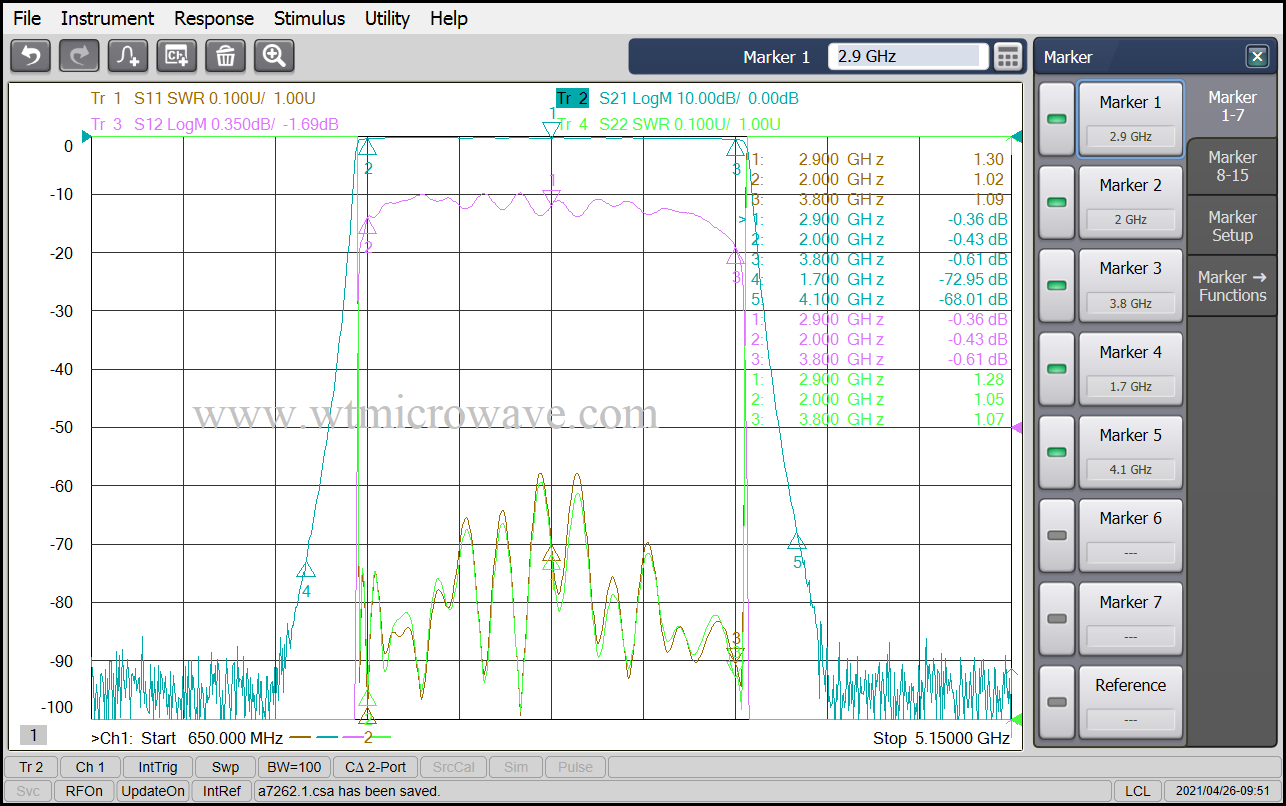Toggle Marker 1 on/off indicator
Image resolution: width=1286 pixels, height=806 pixels.
(1056, 119)
